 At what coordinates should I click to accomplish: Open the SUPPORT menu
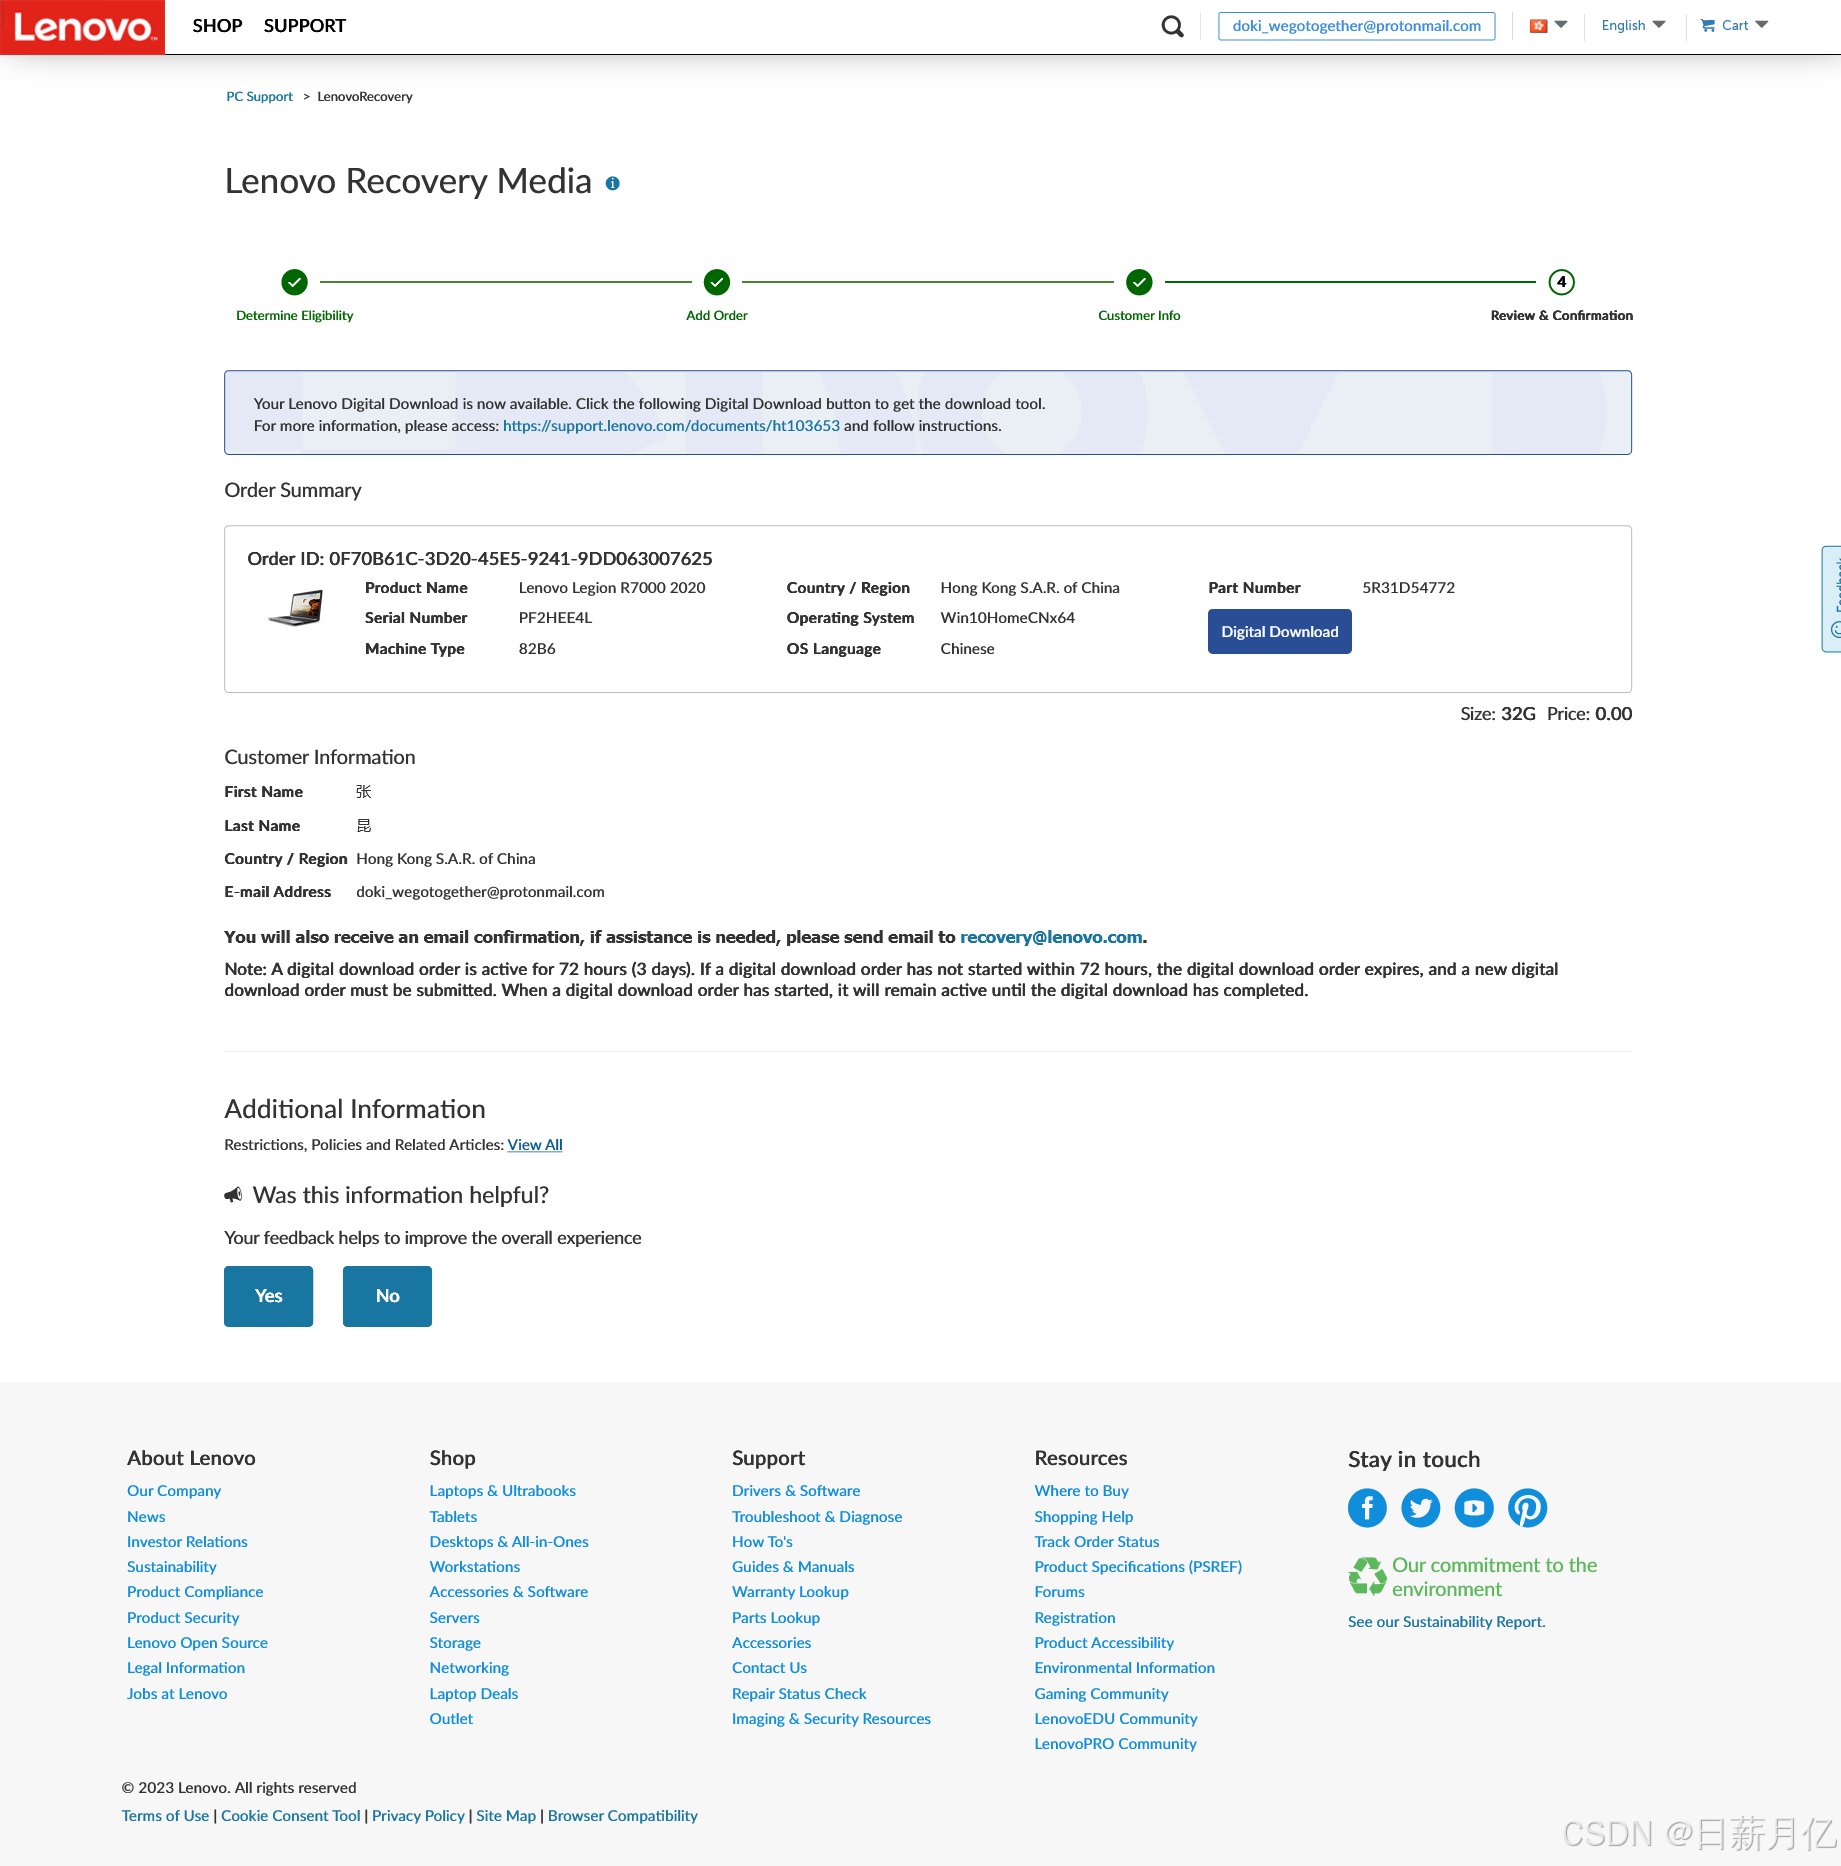click(x=304, y=26)
